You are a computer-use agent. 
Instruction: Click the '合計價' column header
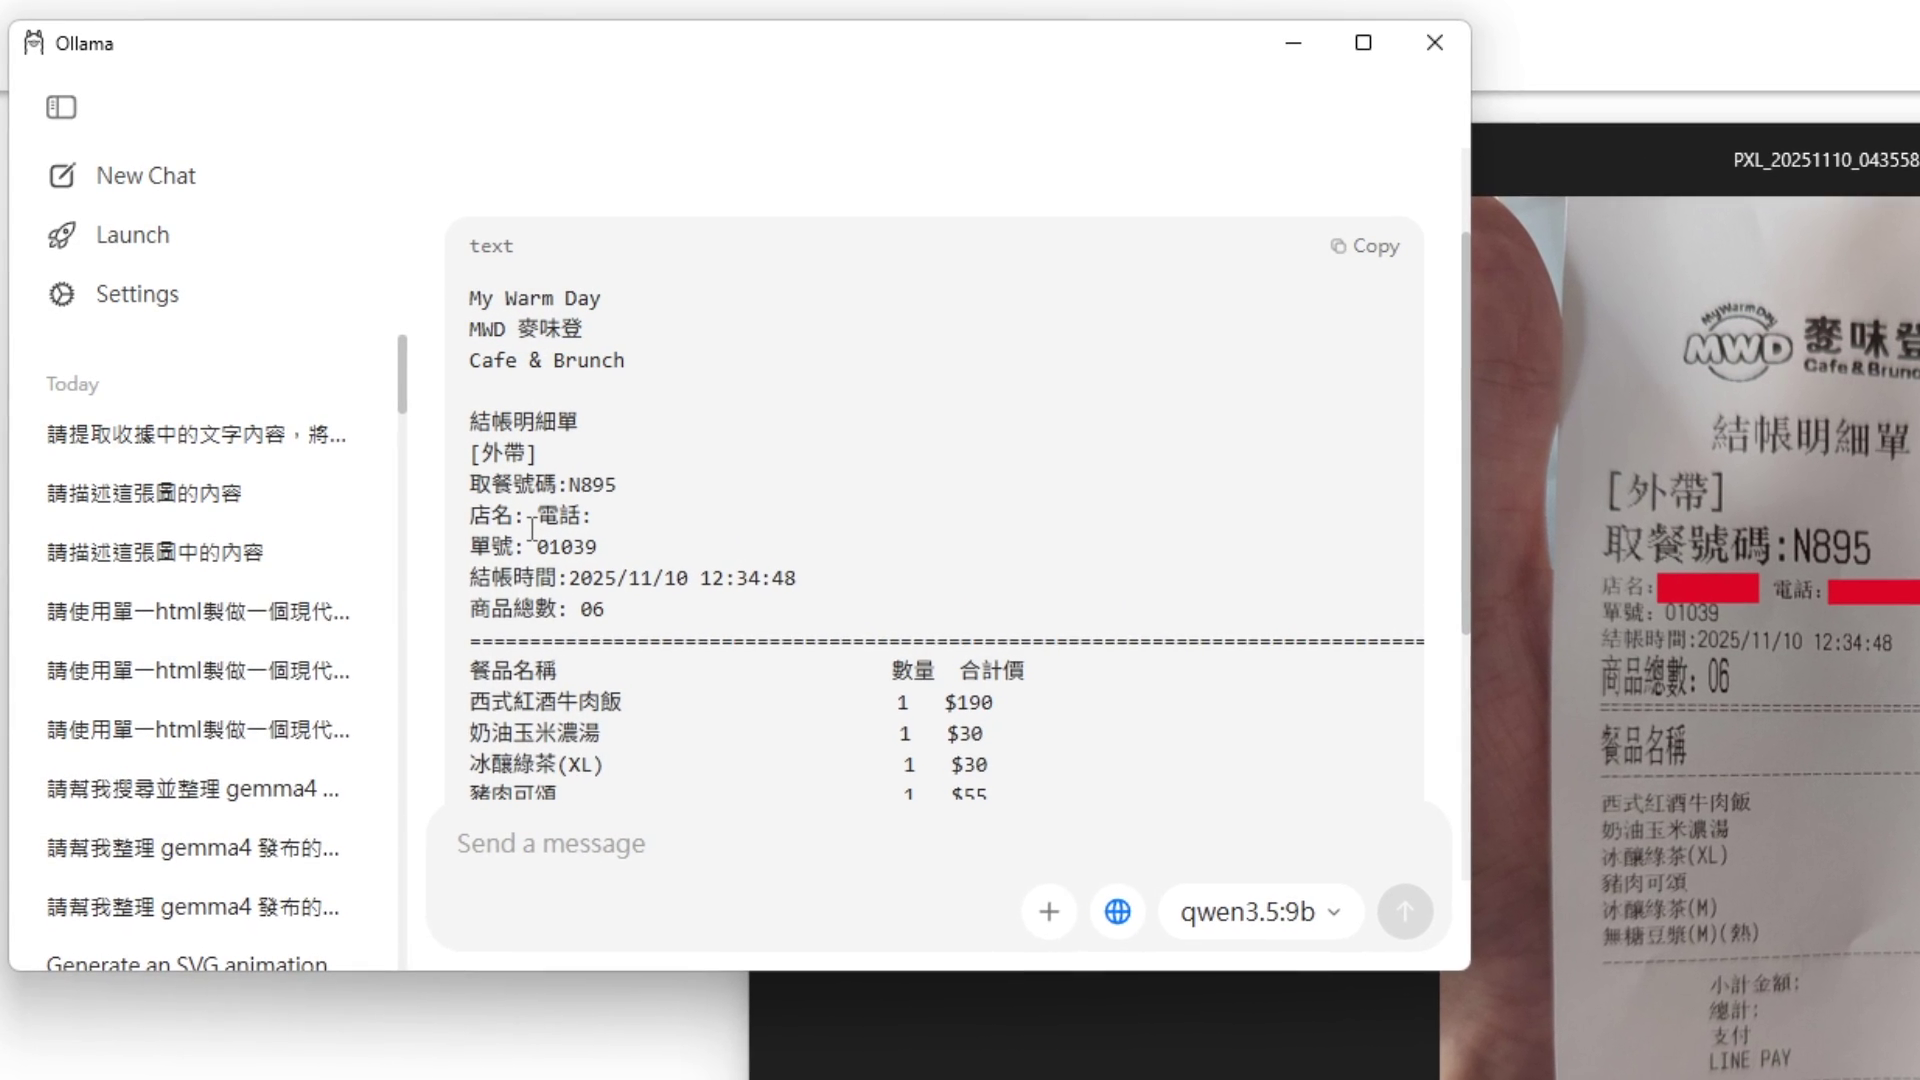point(992,671)
